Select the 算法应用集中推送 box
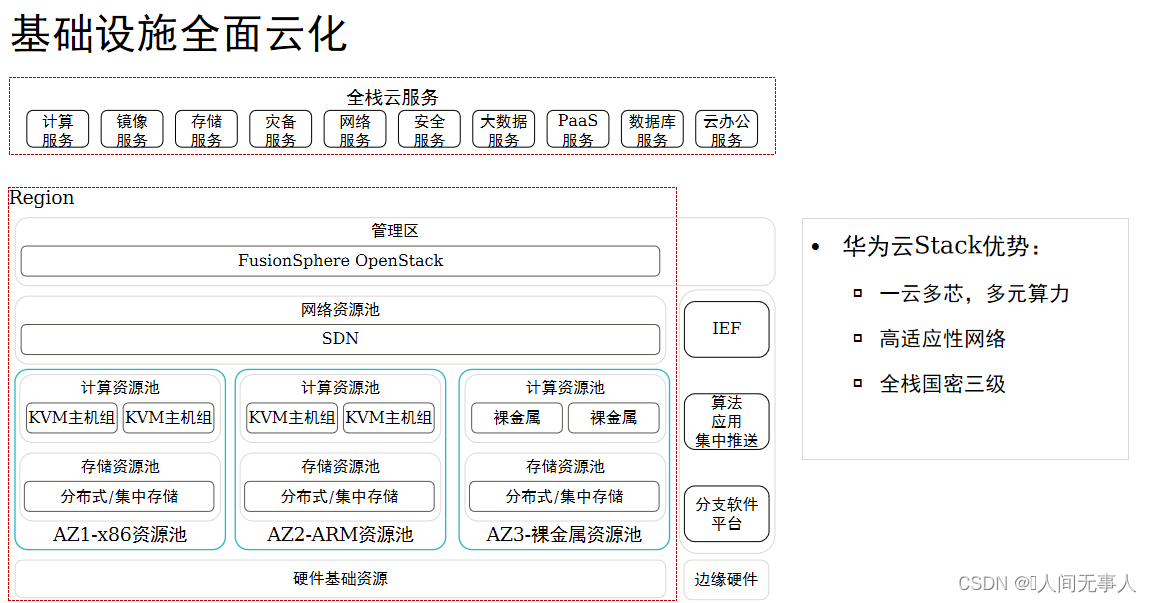This screenshot has height=603, width=1152. tap(727, 422)
